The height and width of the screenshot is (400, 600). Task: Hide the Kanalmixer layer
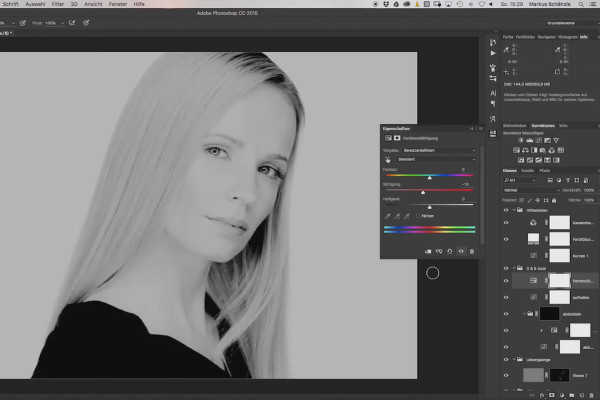click(506, 222)
